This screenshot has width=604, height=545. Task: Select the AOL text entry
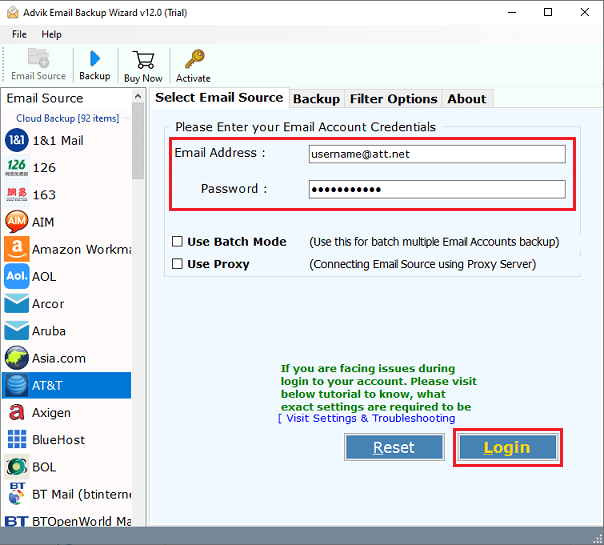pyautogui.click(x=44, y=277)
